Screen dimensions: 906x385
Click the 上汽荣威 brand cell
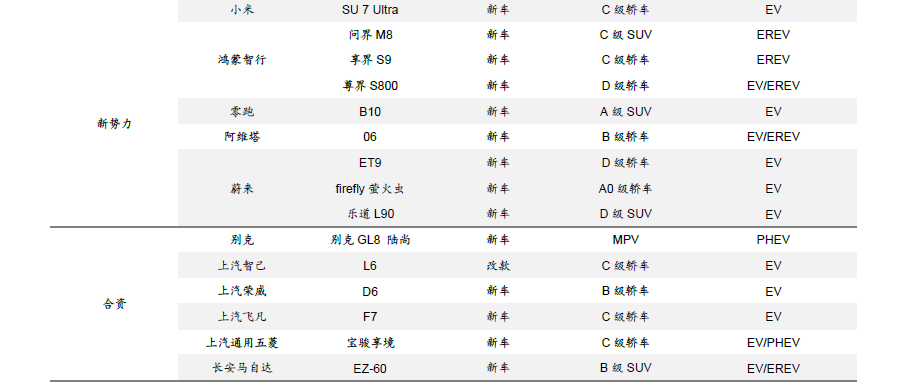242,291
